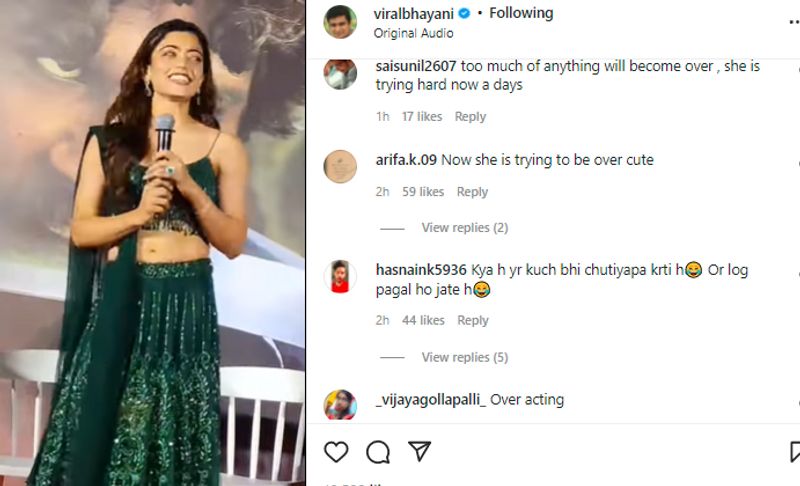Click _vijayagollapalli_ avatar
Viewport: 800px width, 486px height.
pos(340,405)
